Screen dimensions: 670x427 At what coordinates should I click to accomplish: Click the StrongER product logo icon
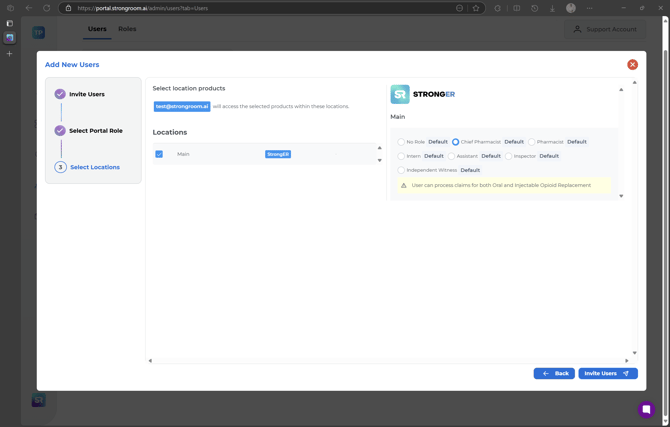400,94
